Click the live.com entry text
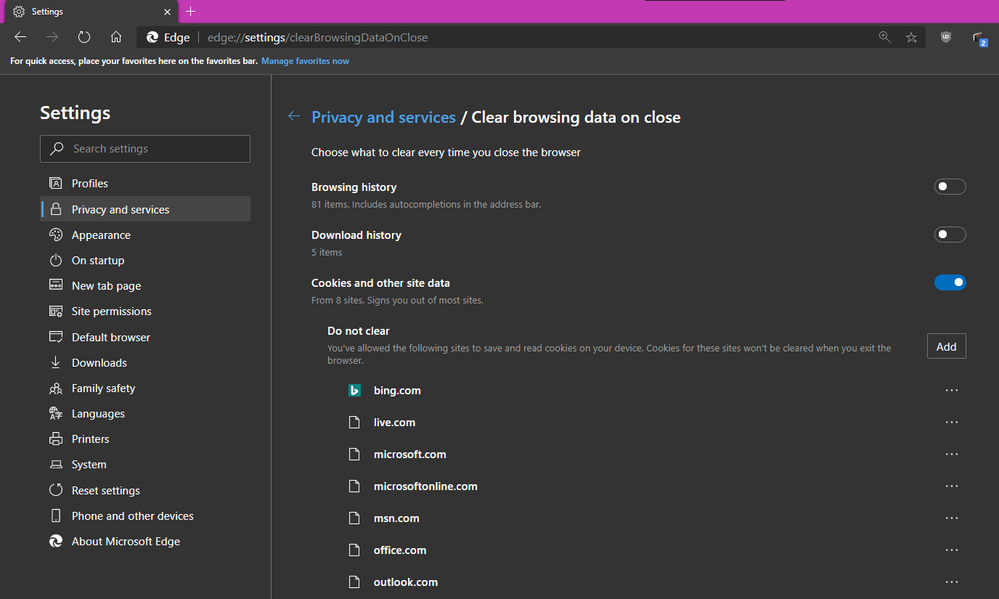 click(394, 422)
